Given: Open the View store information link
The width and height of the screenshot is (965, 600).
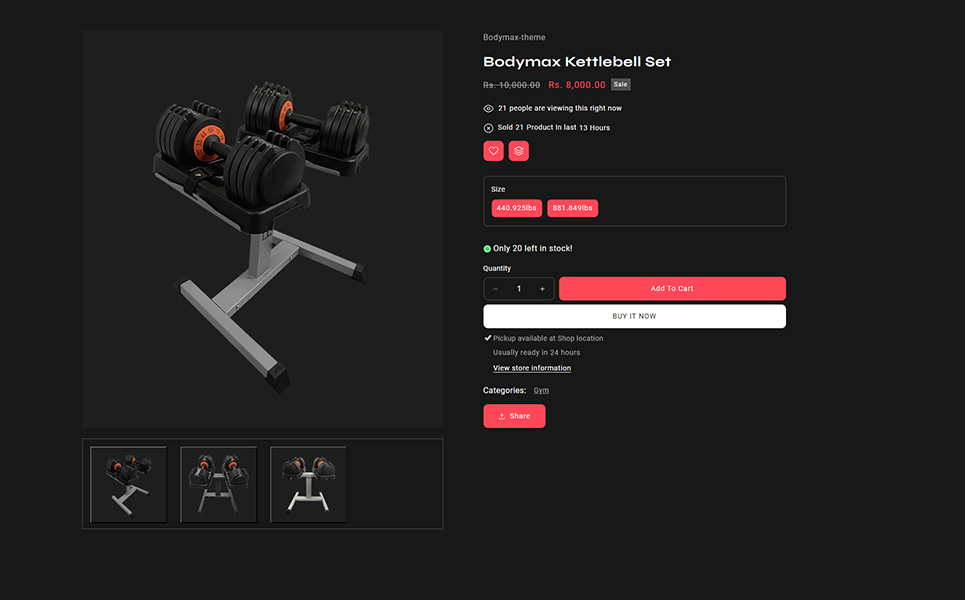Looking at the screenshot, I should [x=532, y=368].
